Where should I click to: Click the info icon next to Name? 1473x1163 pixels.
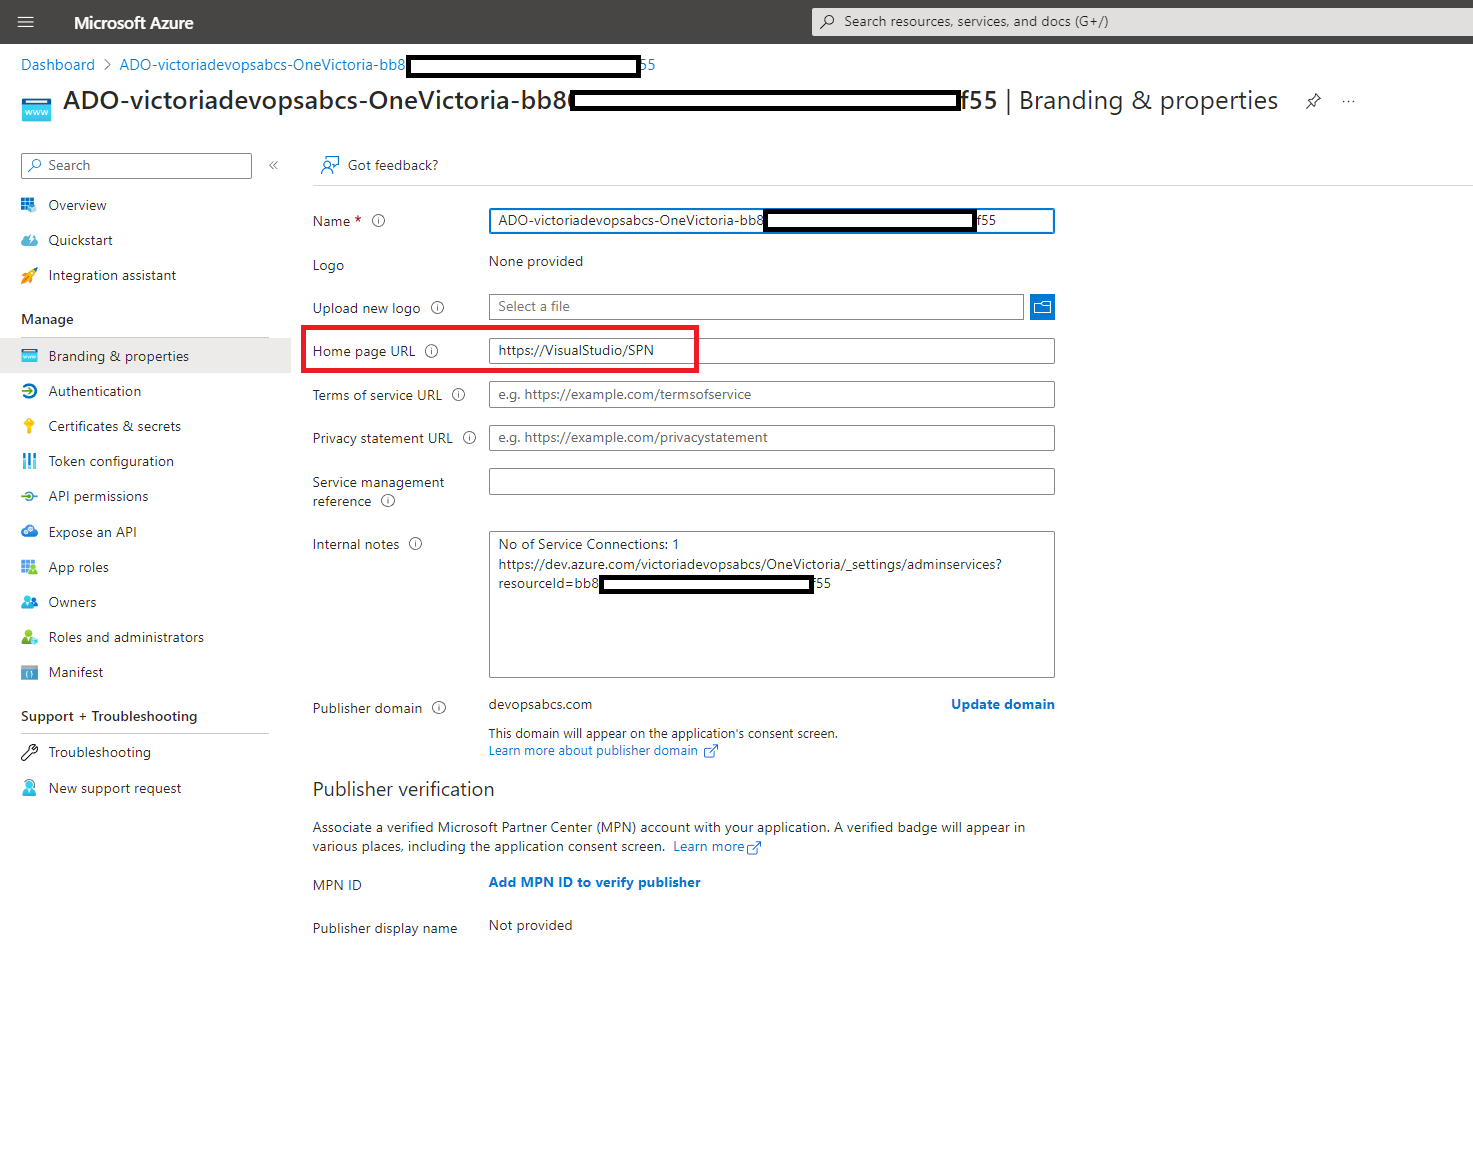click(379, 221)
